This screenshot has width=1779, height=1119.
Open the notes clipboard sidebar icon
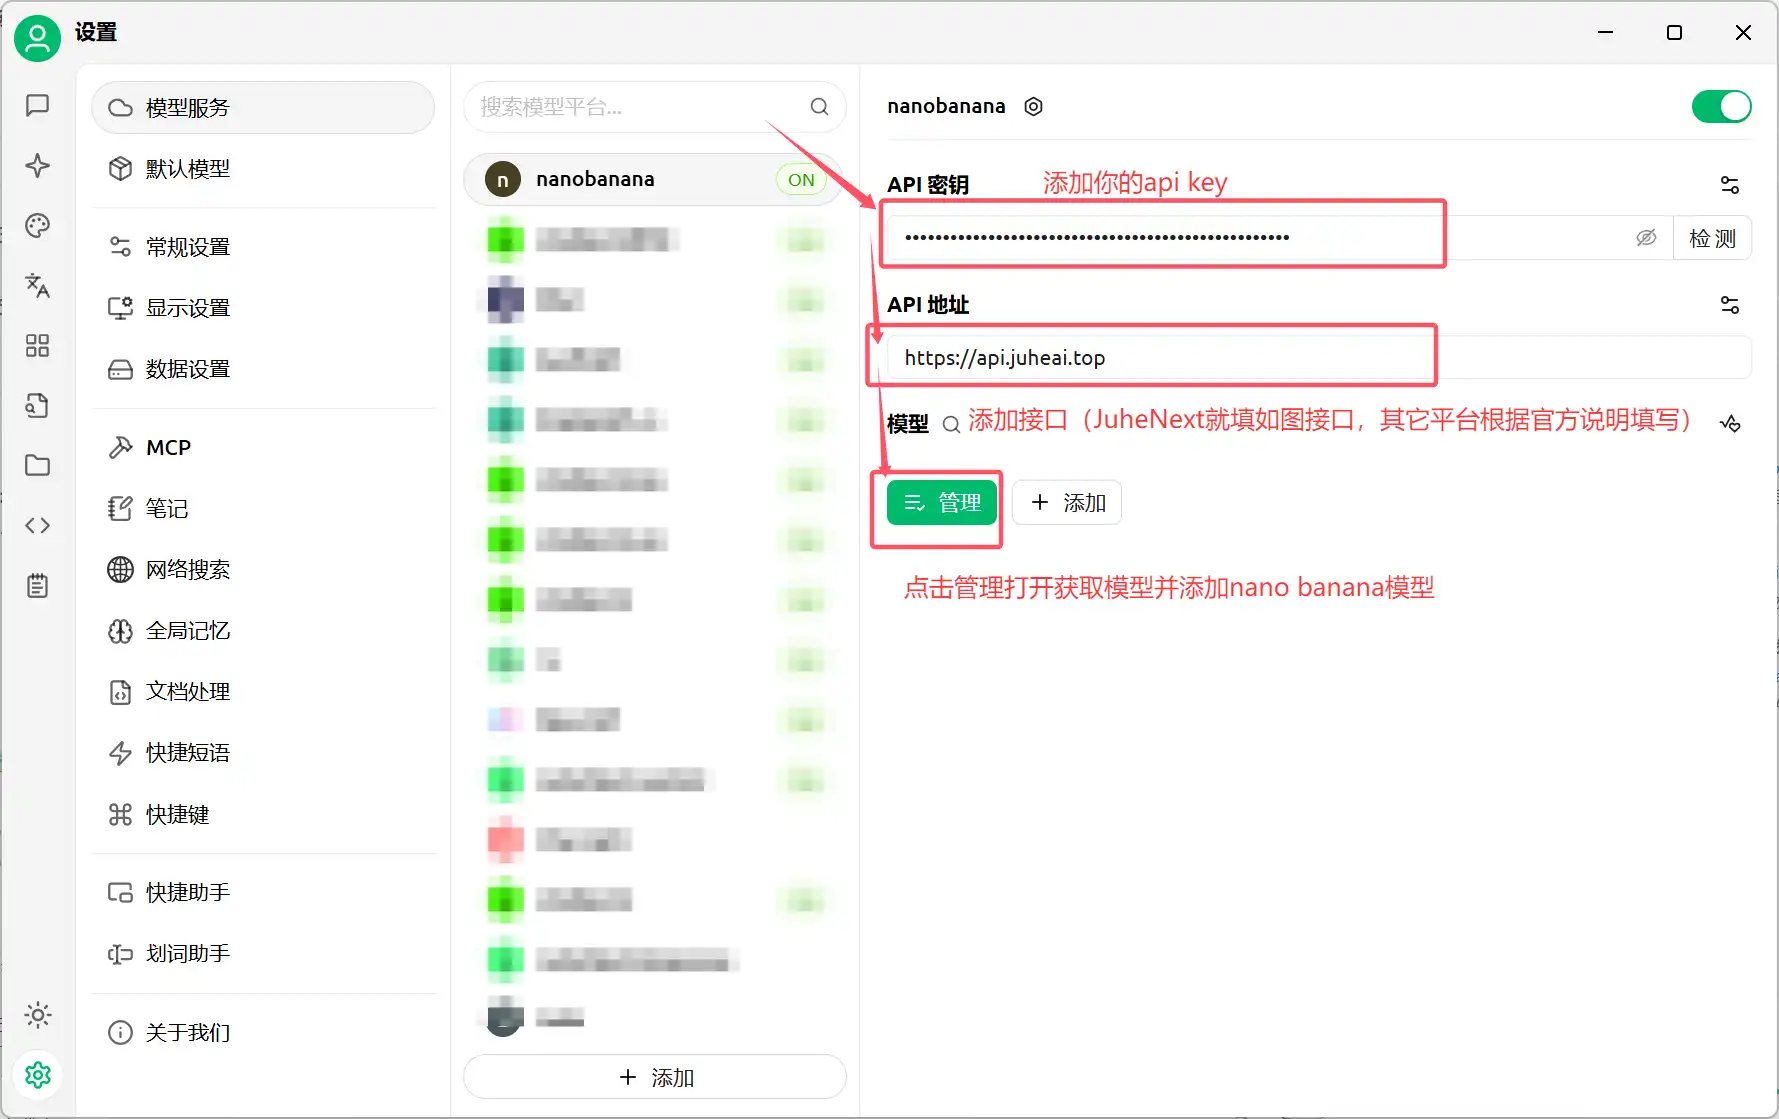[x=37, y=585]
